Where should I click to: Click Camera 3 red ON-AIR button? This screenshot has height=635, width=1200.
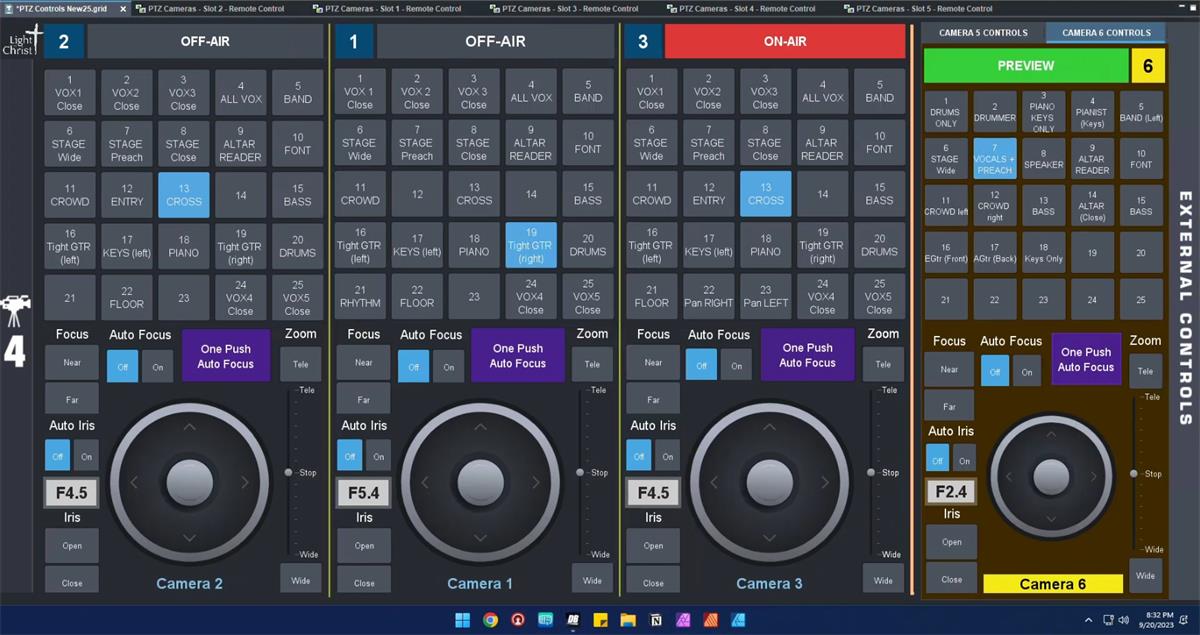pyautogui.click(x=787, y=41)
